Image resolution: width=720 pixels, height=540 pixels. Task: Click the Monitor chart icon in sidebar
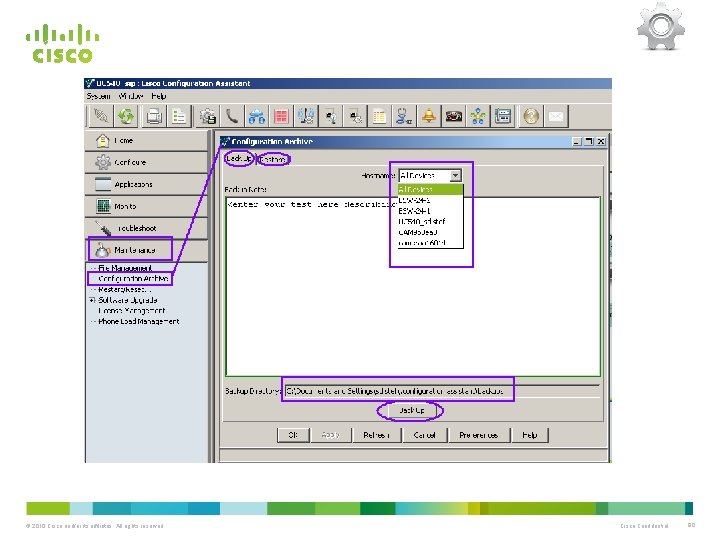click(103, 206)
